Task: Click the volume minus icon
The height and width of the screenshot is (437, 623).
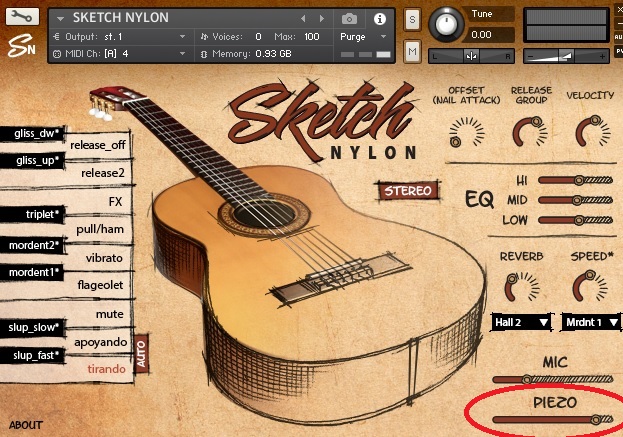Action: click(530, 57)
